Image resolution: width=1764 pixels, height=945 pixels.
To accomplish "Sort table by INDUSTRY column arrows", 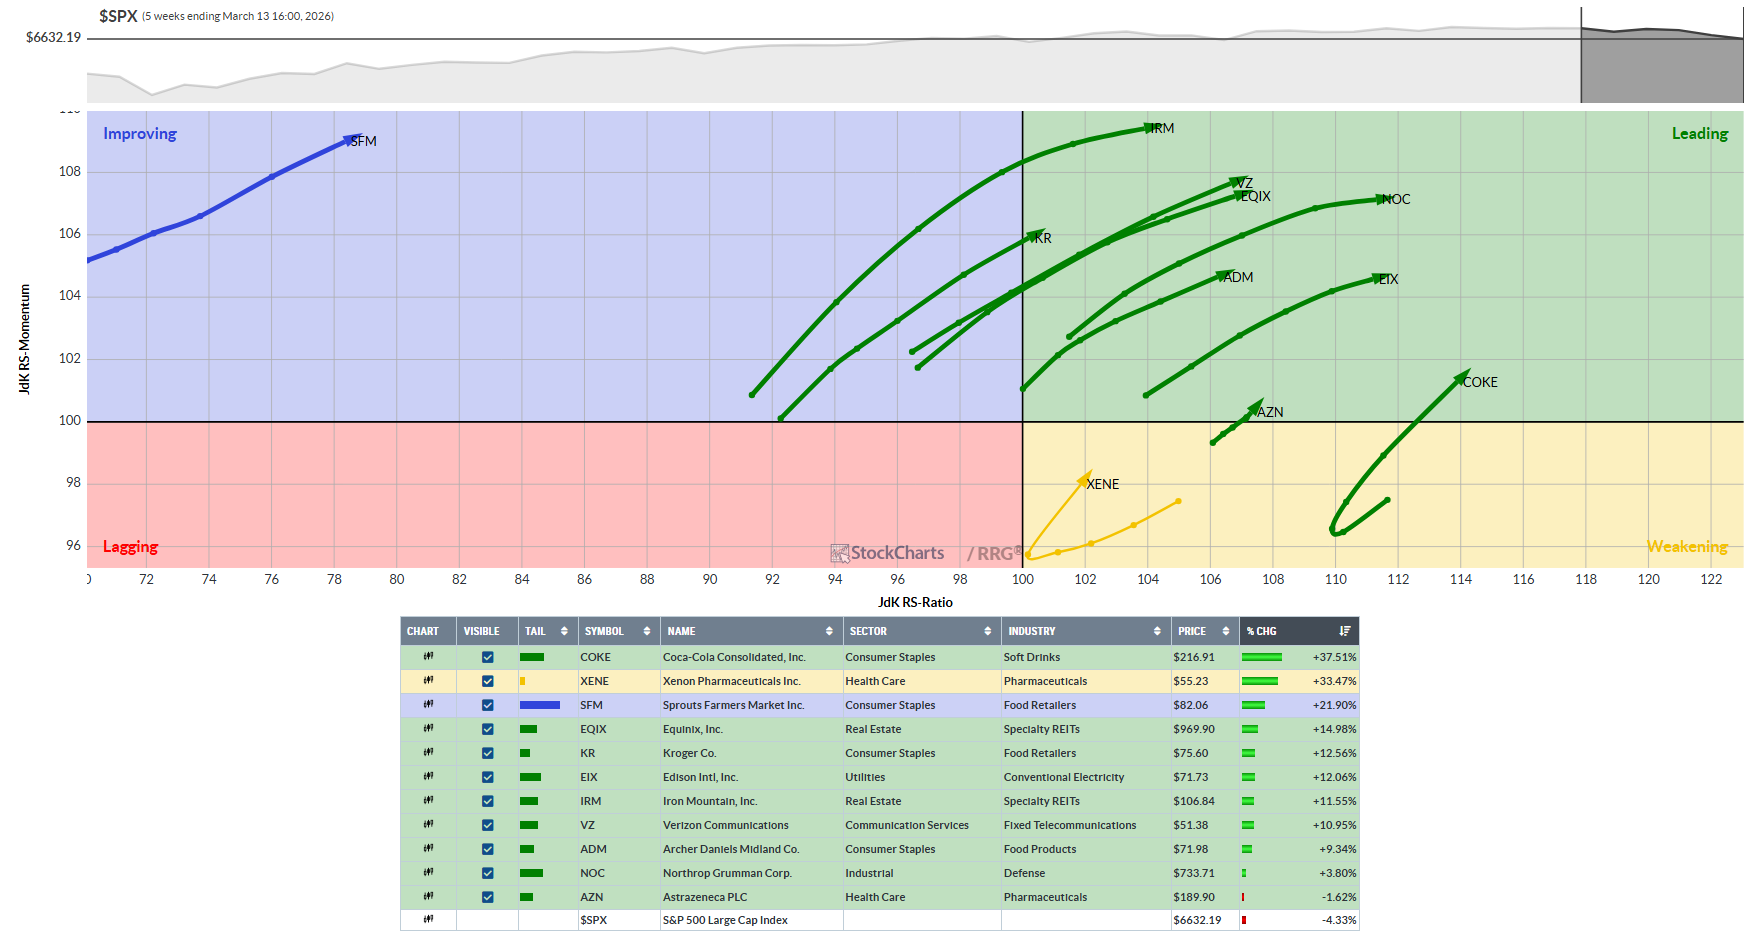I will [1157, 631].
